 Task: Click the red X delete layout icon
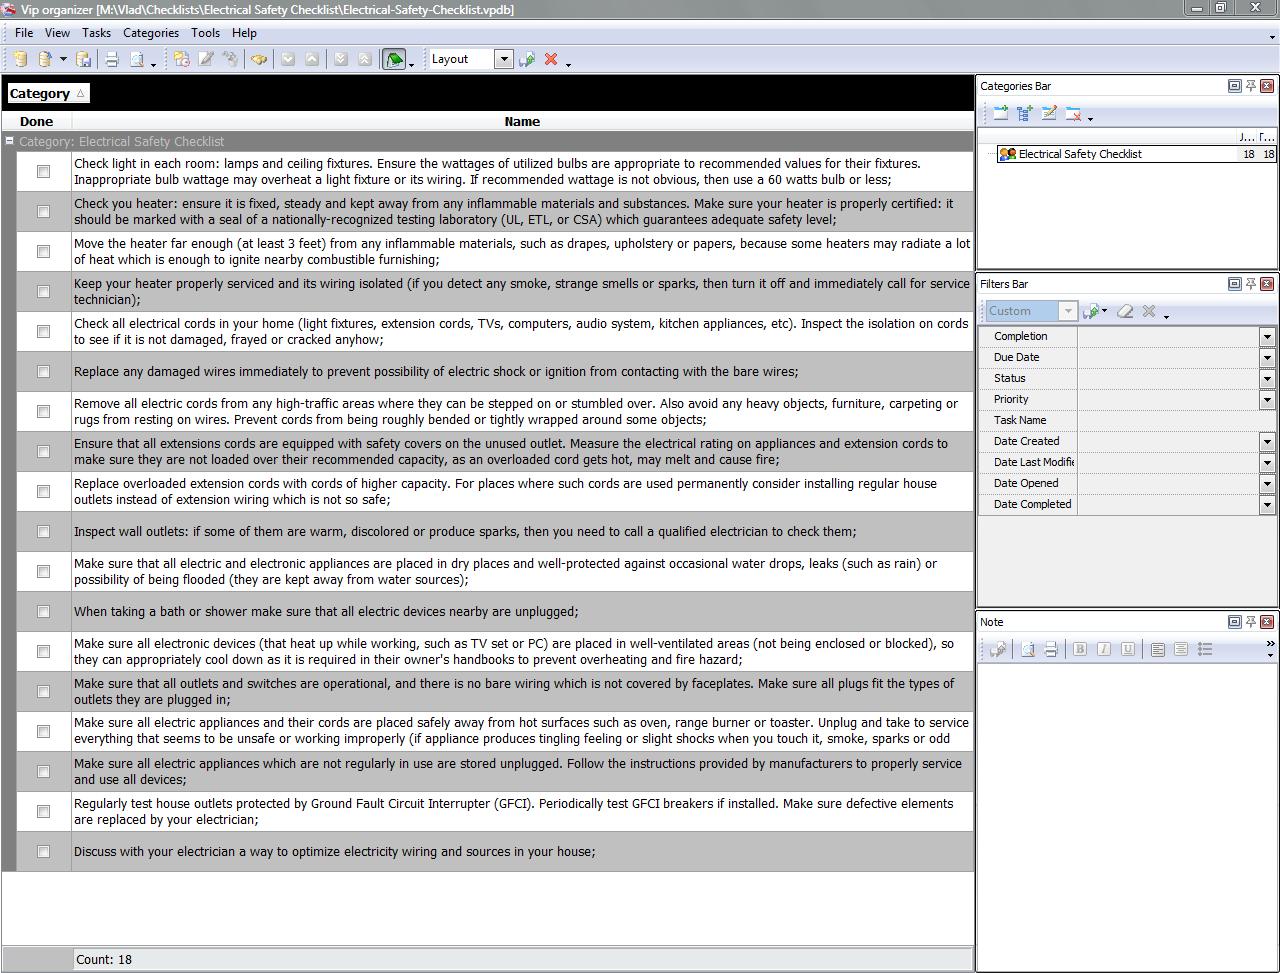pos(551,59)
